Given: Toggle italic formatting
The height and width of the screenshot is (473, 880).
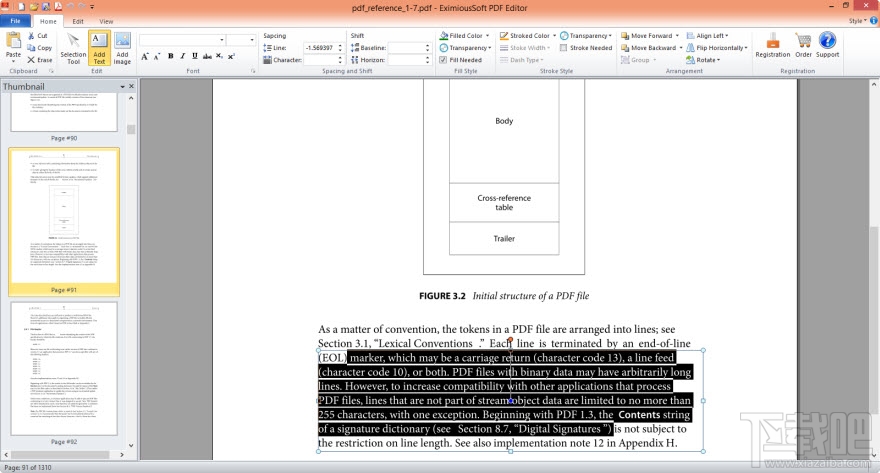Looking at the screenshot, I should click(182, 56).
